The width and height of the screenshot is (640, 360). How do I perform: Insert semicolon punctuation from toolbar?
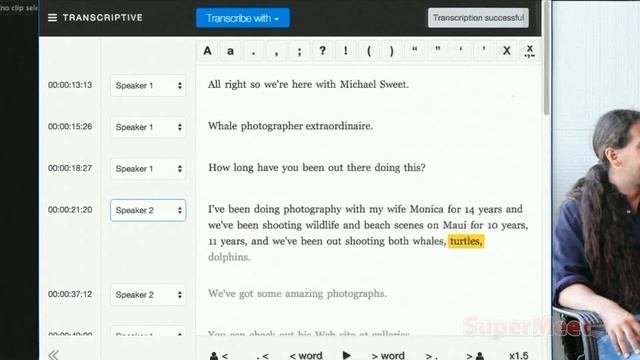coord(300,51)
